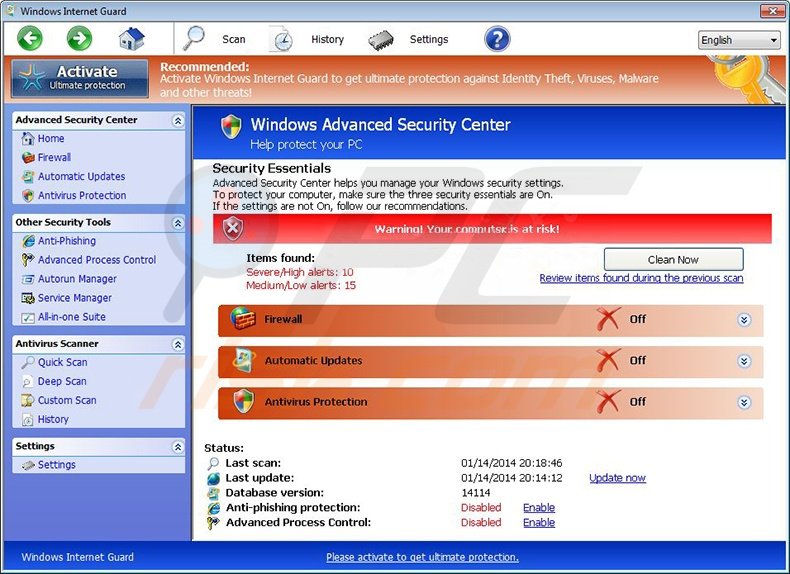This screenshot has height=574, width=790.
Task: Open the English language dropdown
Action: coord(739,40)
